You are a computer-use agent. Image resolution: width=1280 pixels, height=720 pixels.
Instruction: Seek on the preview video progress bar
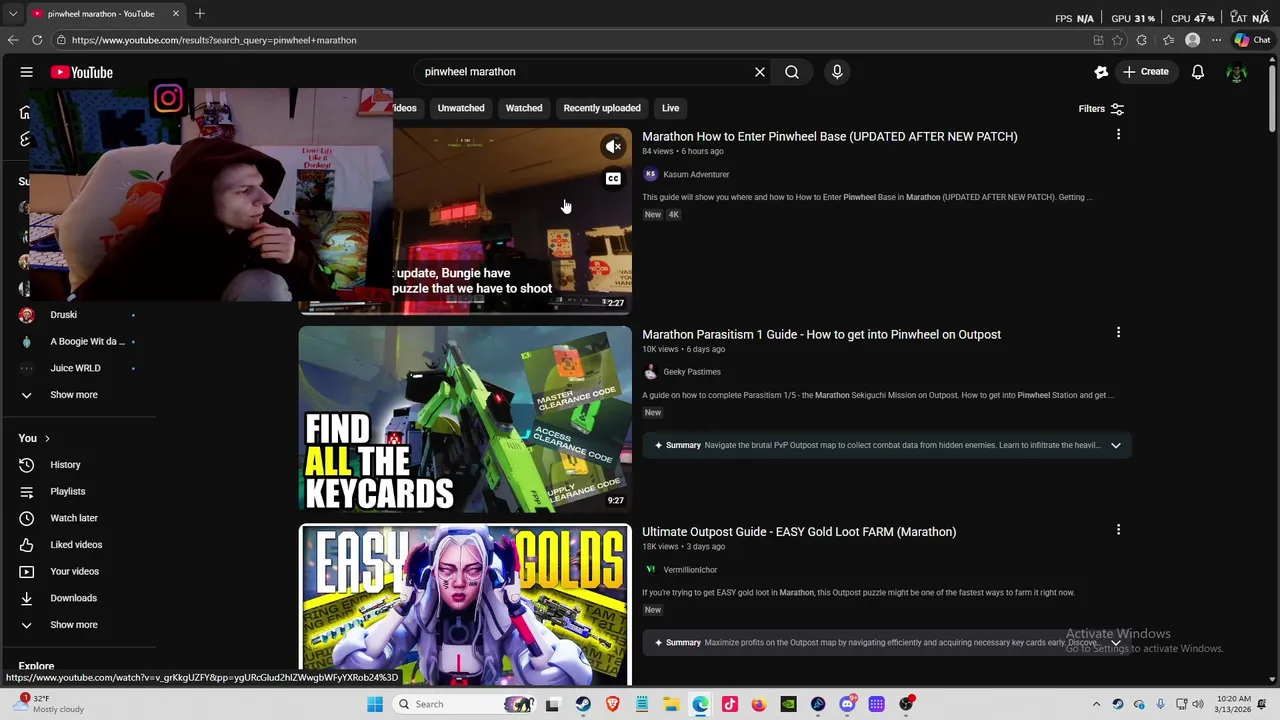pyautogui.click(x=465, y=312)
